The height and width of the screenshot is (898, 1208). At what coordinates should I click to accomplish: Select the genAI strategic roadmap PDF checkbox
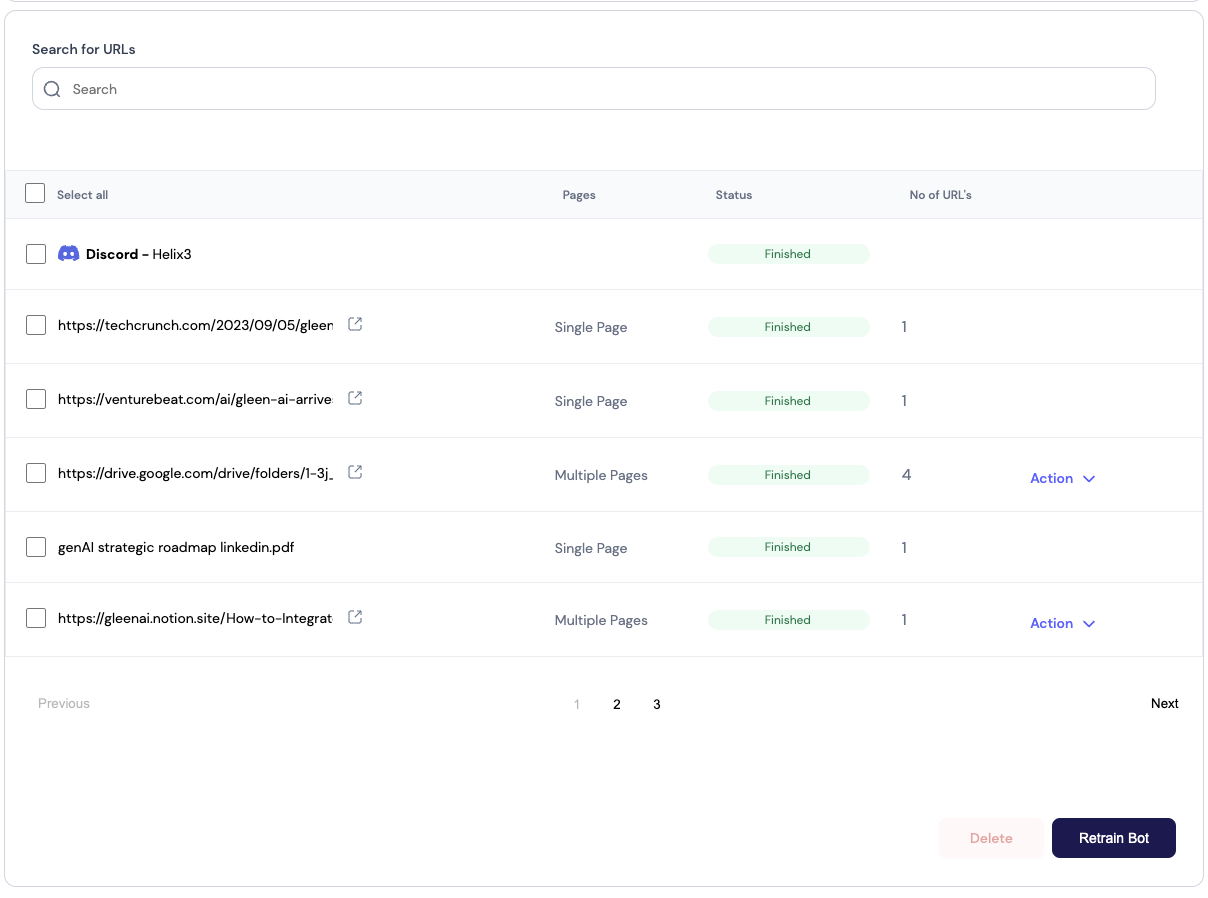click(36, 547)
